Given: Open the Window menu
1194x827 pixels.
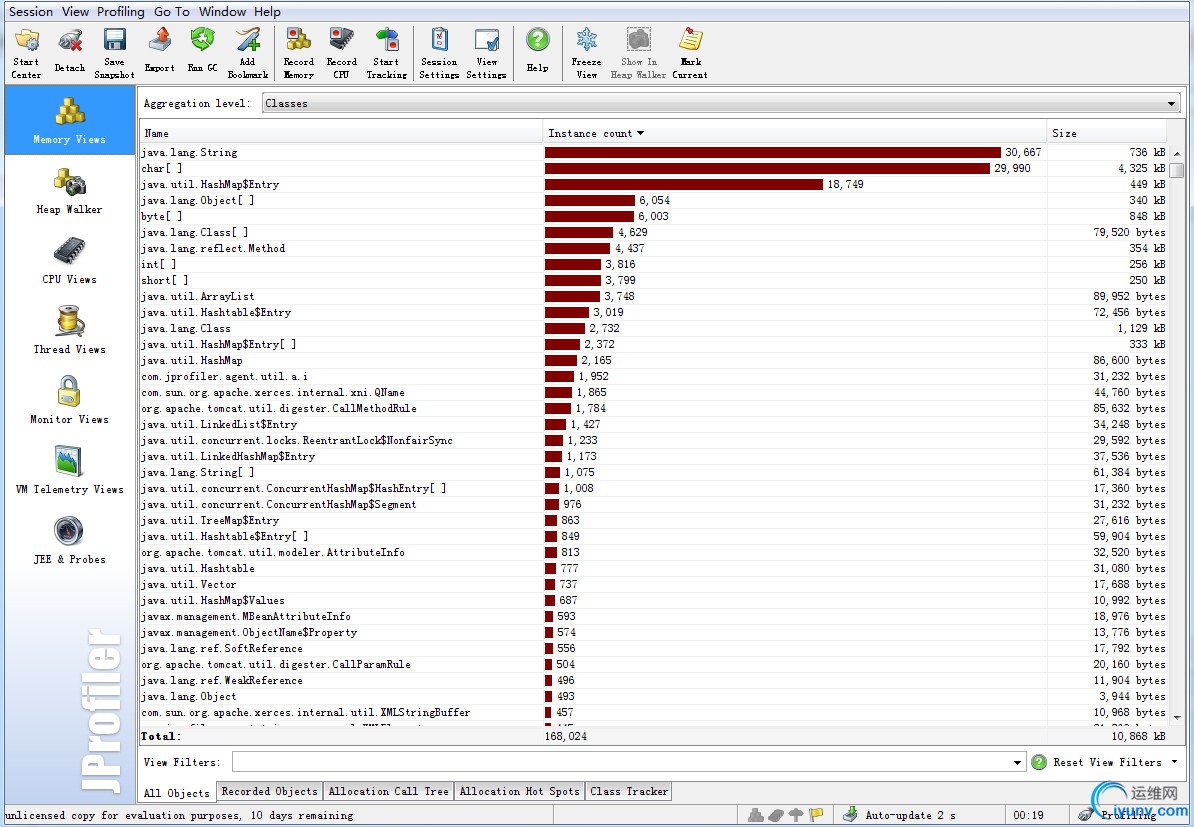Looking at the screenshot, I should click(222, 11).
